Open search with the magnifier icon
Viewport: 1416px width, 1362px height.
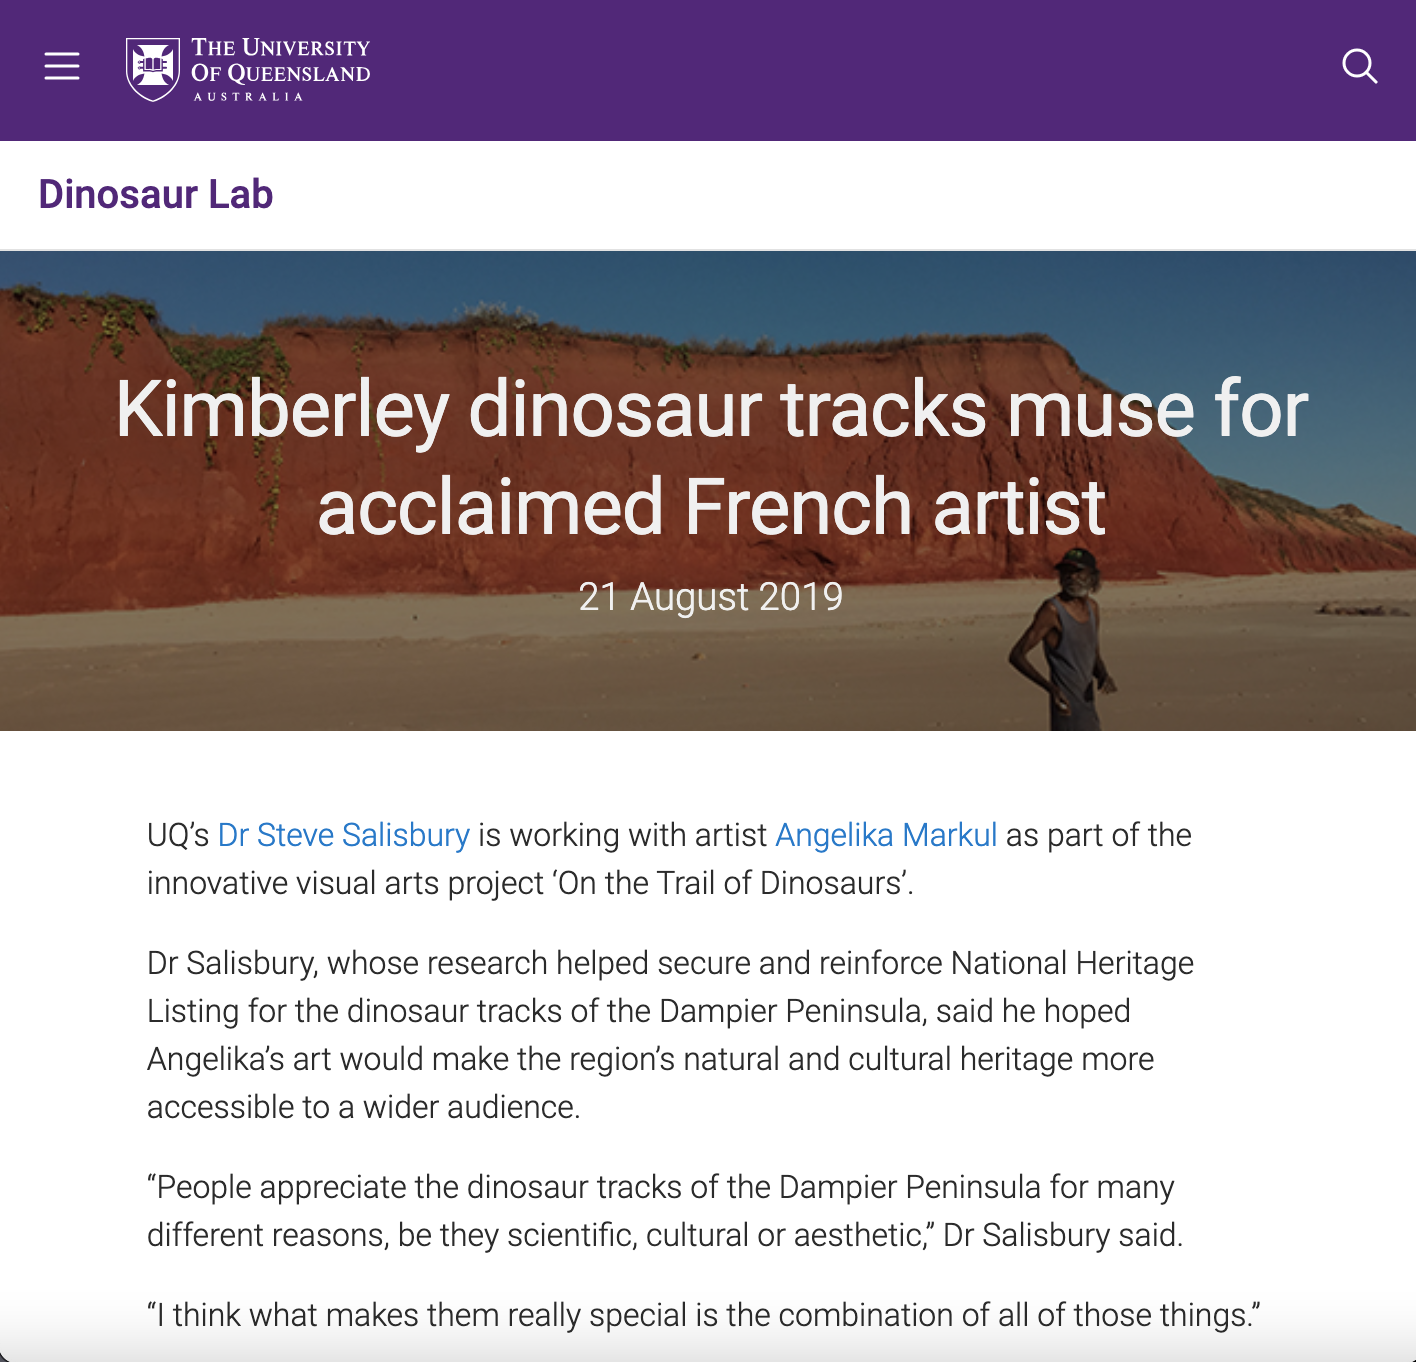click(x=1359, y=67)
